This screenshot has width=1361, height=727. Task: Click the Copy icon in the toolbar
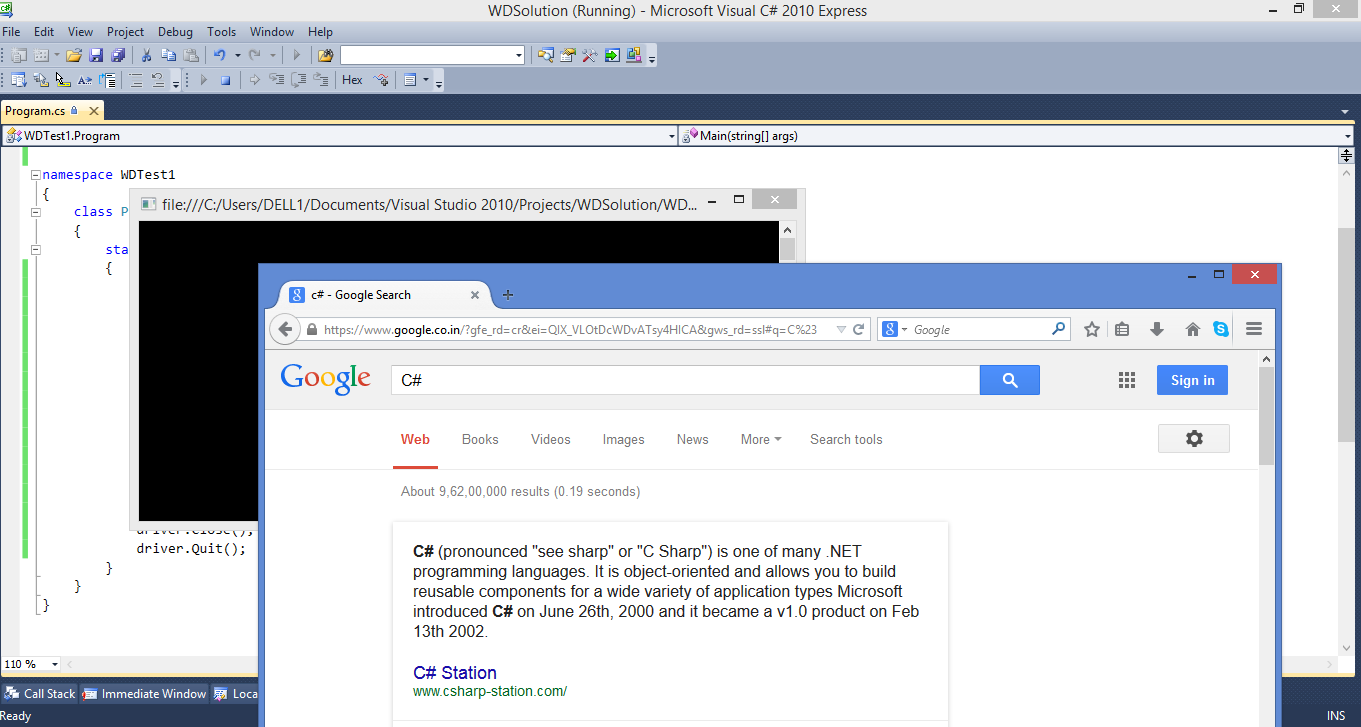click(168, 55)
